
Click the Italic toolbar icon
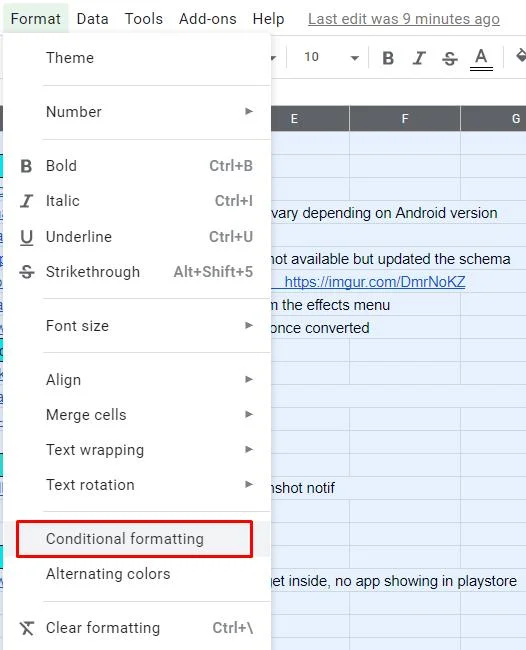pyautogui.click(x=419, y=58)
